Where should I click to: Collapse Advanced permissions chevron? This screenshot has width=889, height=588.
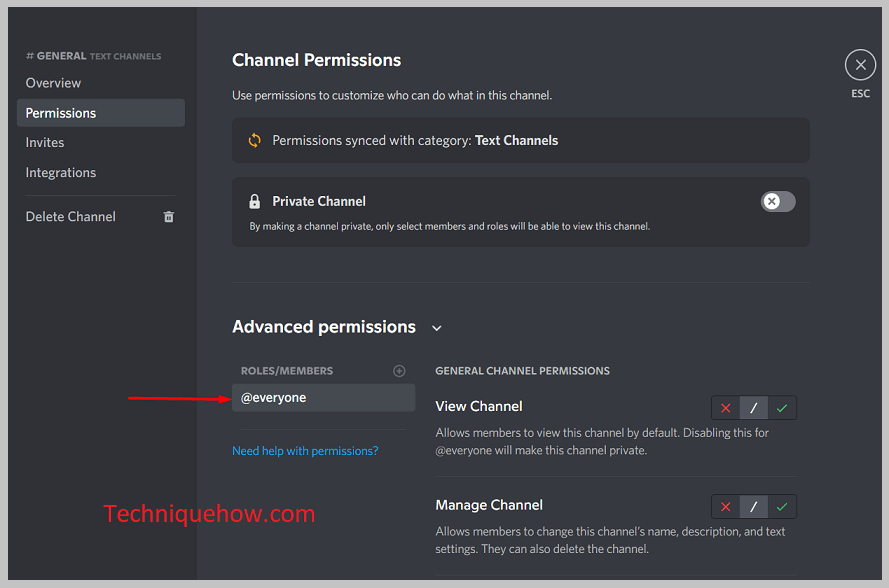pos(437,328)
